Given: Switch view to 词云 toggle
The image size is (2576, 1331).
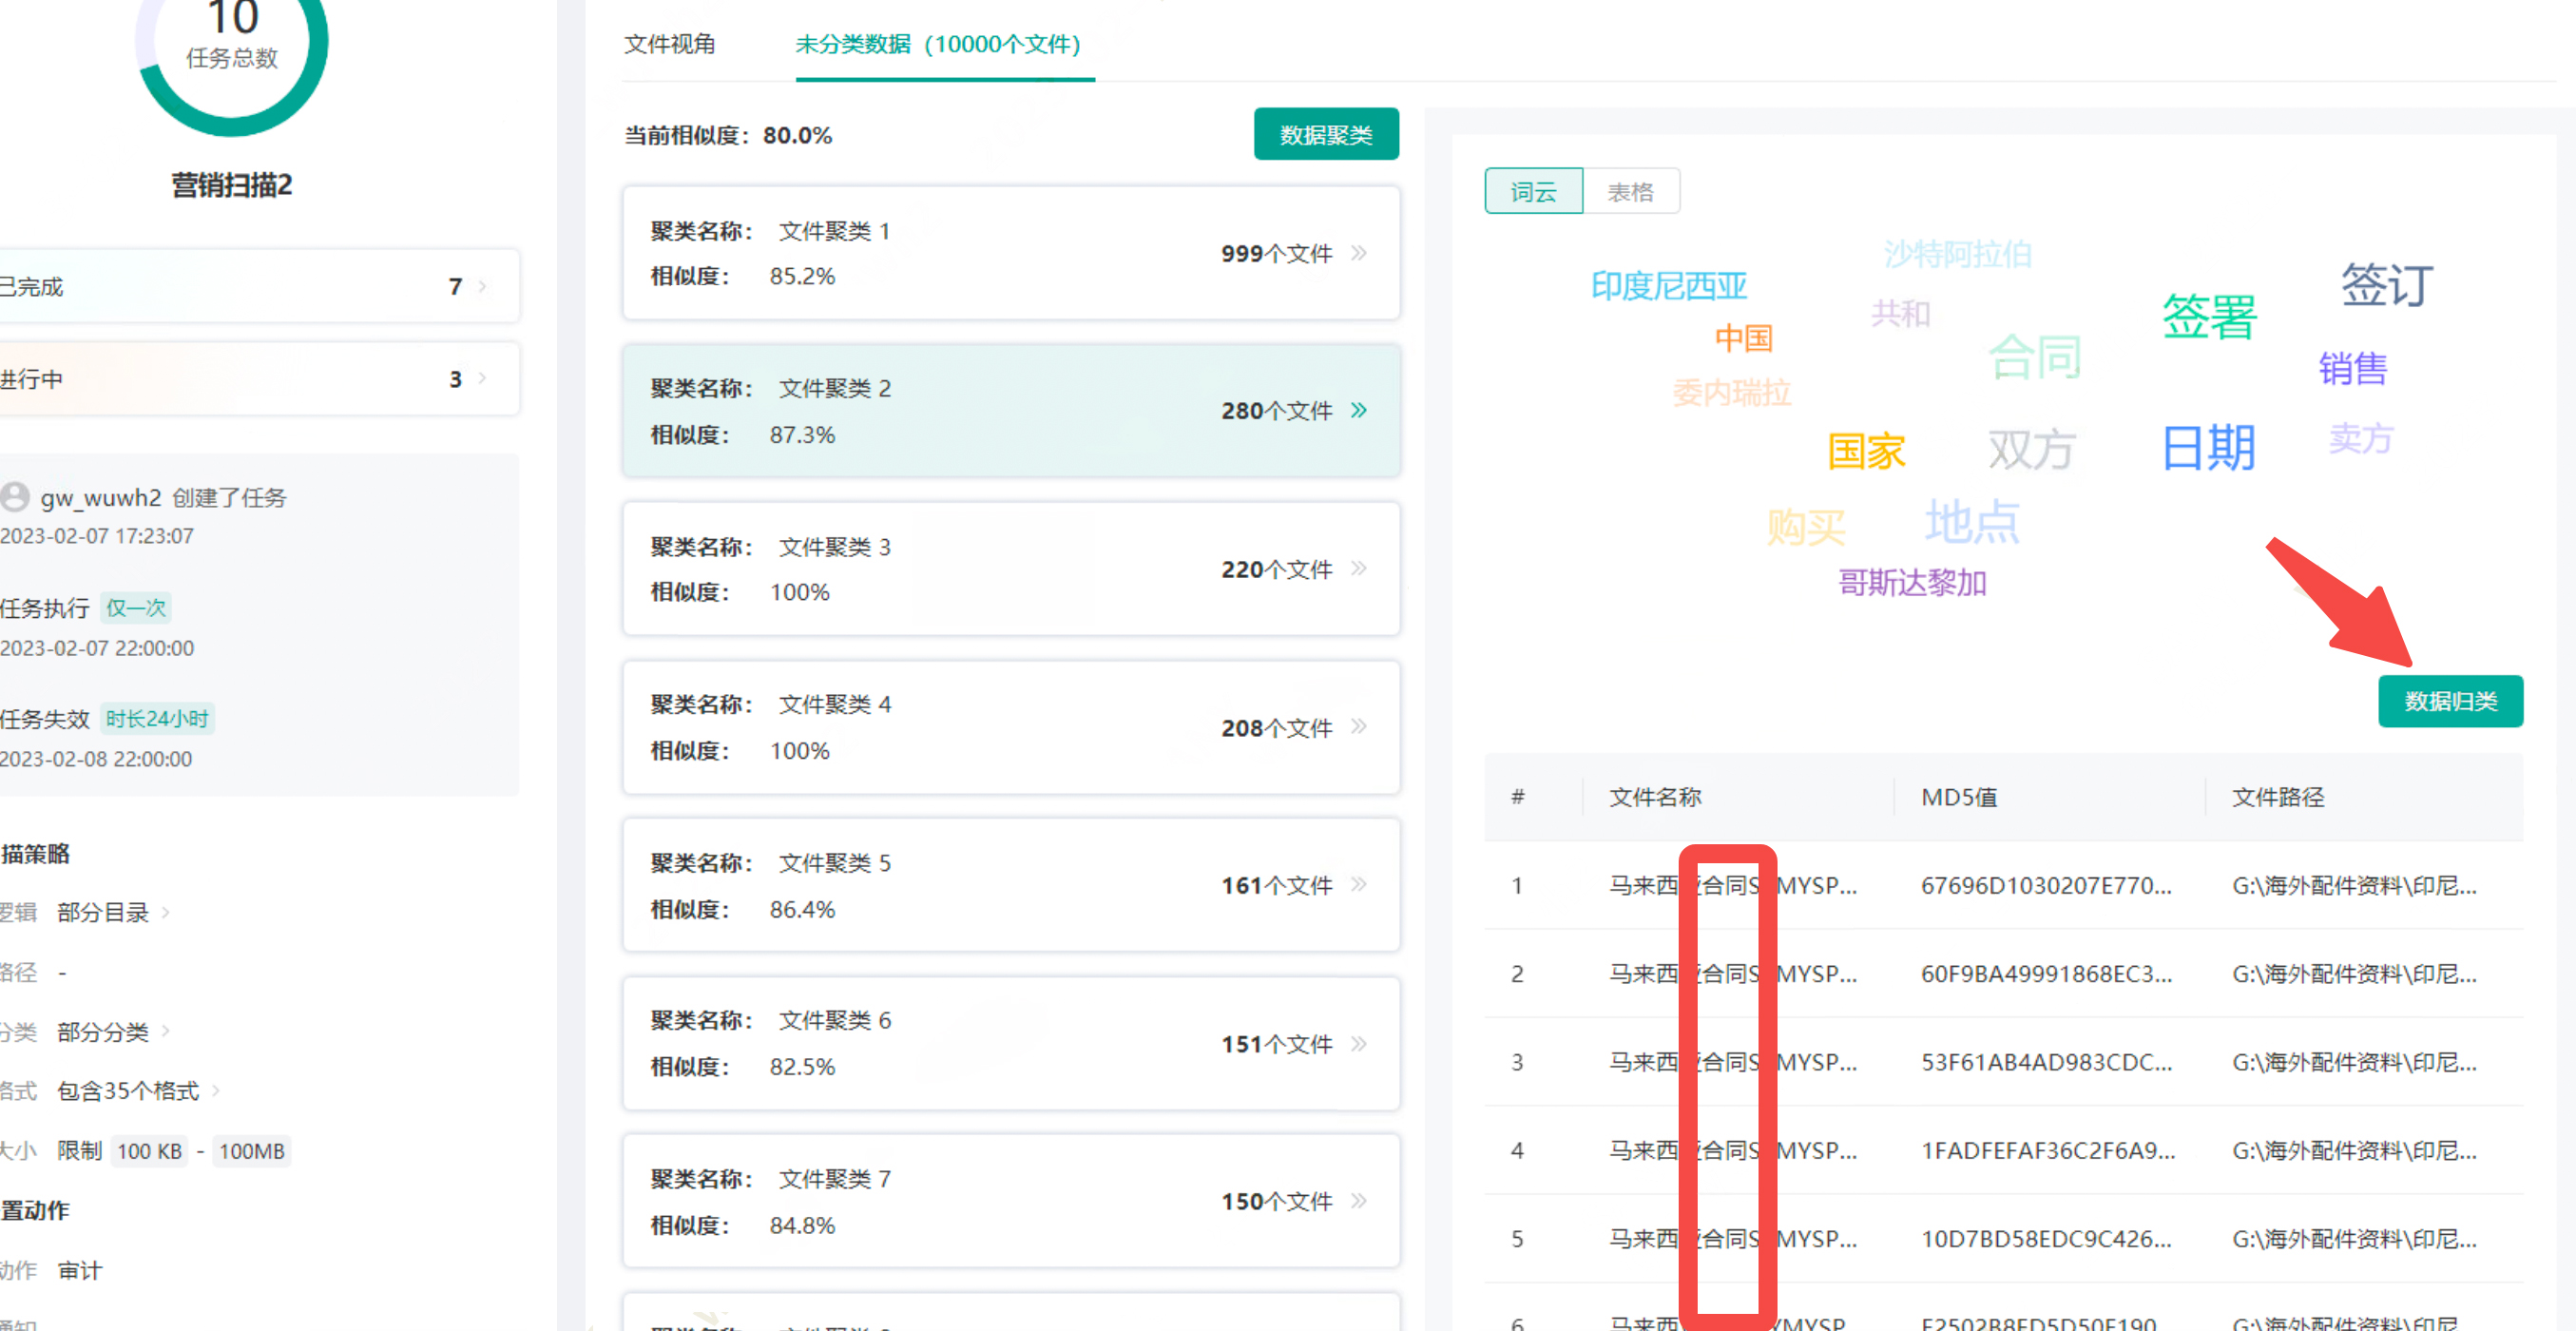Looking at the screenshot, I should click(1532, 191).
